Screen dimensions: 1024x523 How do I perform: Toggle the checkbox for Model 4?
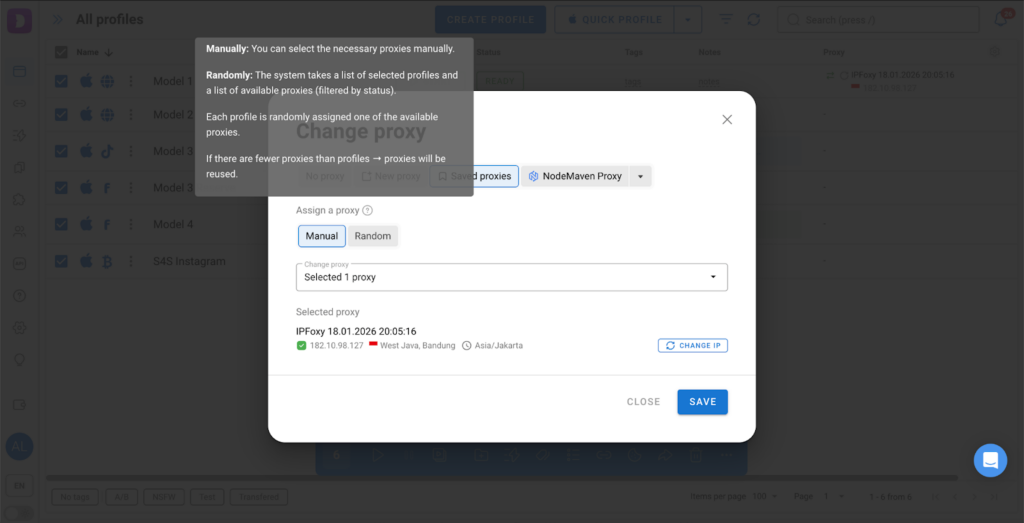tap(61, 224)
